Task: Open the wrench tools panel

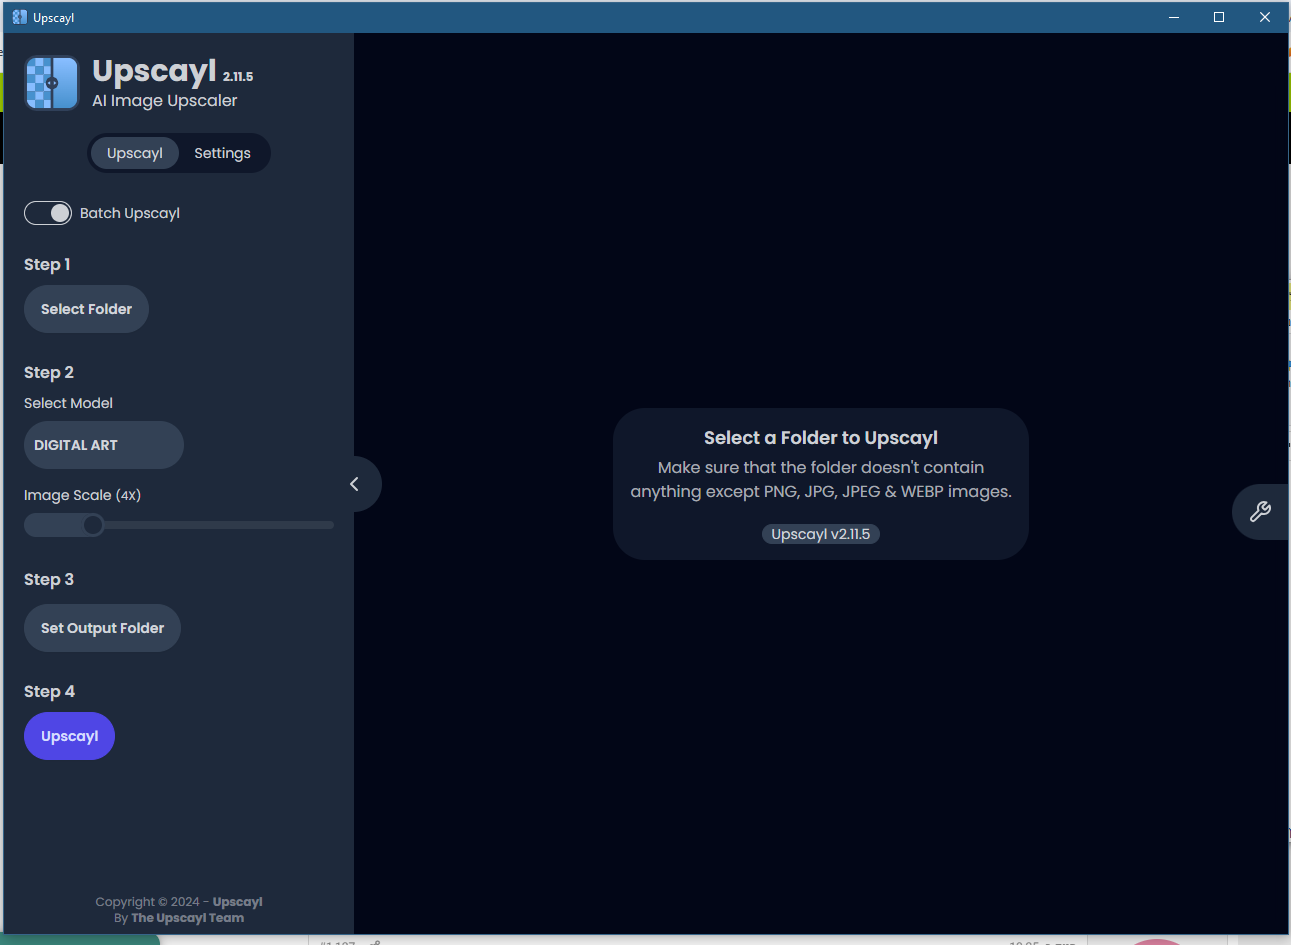Action: (x=1260, y=512)
